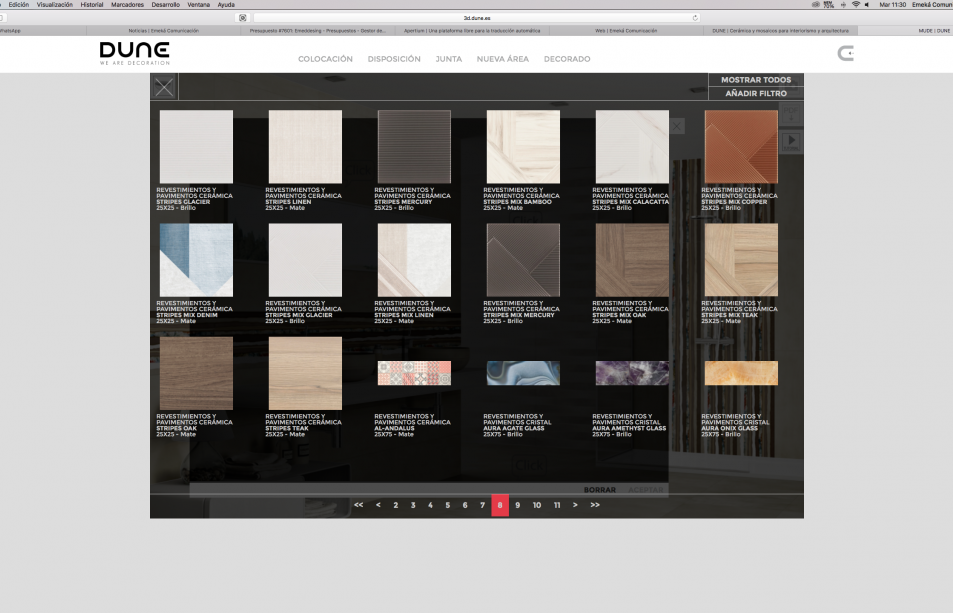Open the Decorado menu item
The image size is (953, 613).
567,59
